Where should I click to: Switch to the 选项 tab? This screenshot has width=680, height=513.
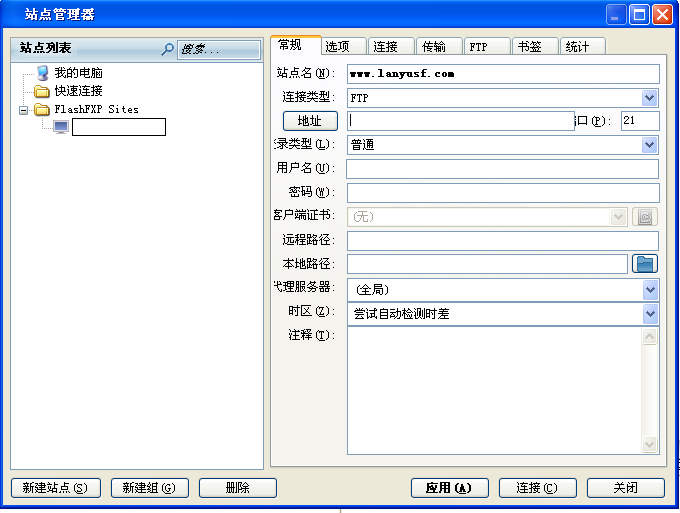pos(344,46)
